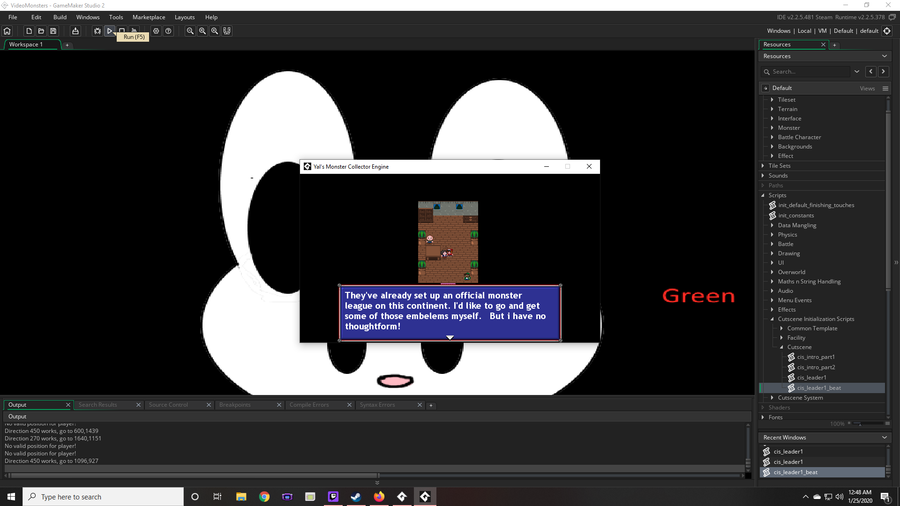
Task: Expand the Sounds resource group
Action: (763, 176)
